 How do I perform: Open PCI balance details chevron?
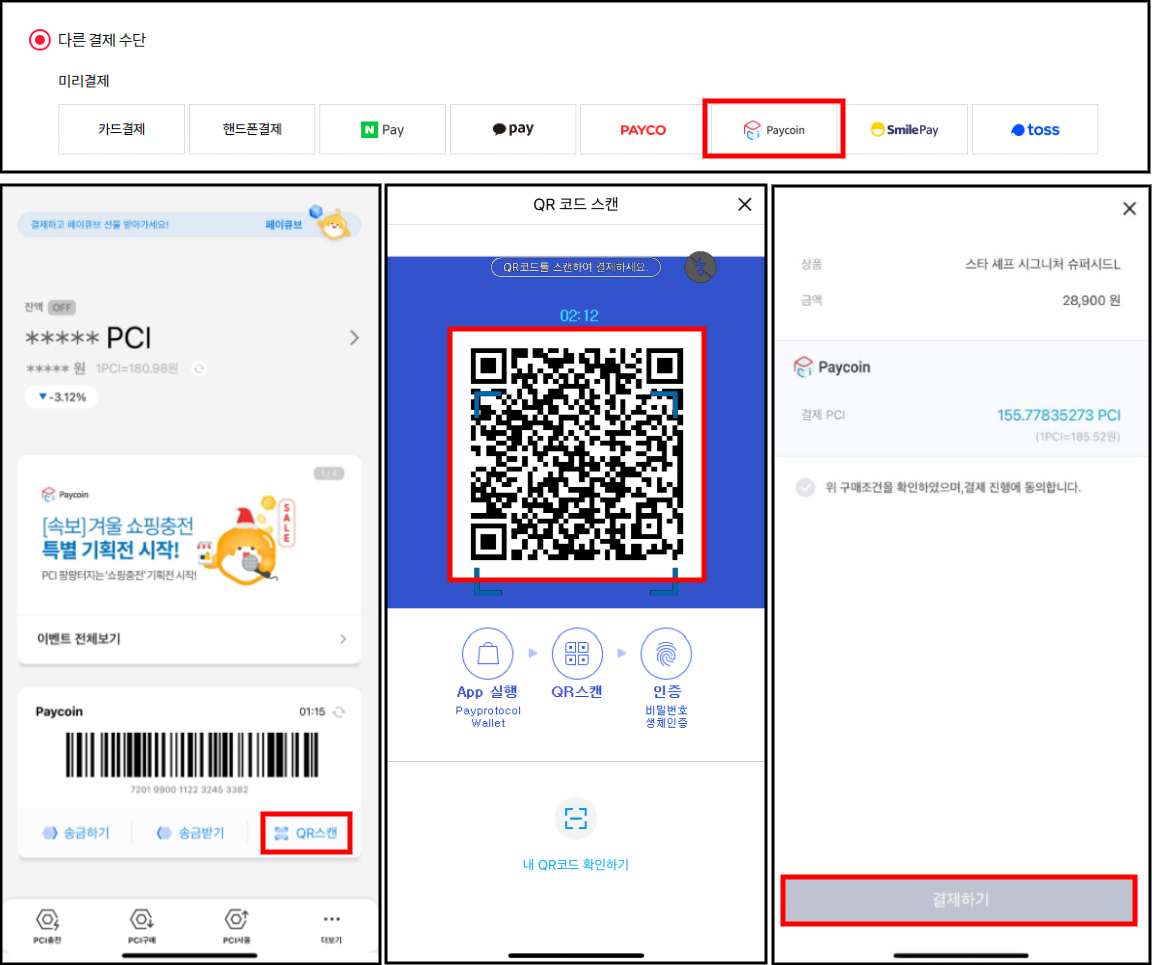[354, 338]
